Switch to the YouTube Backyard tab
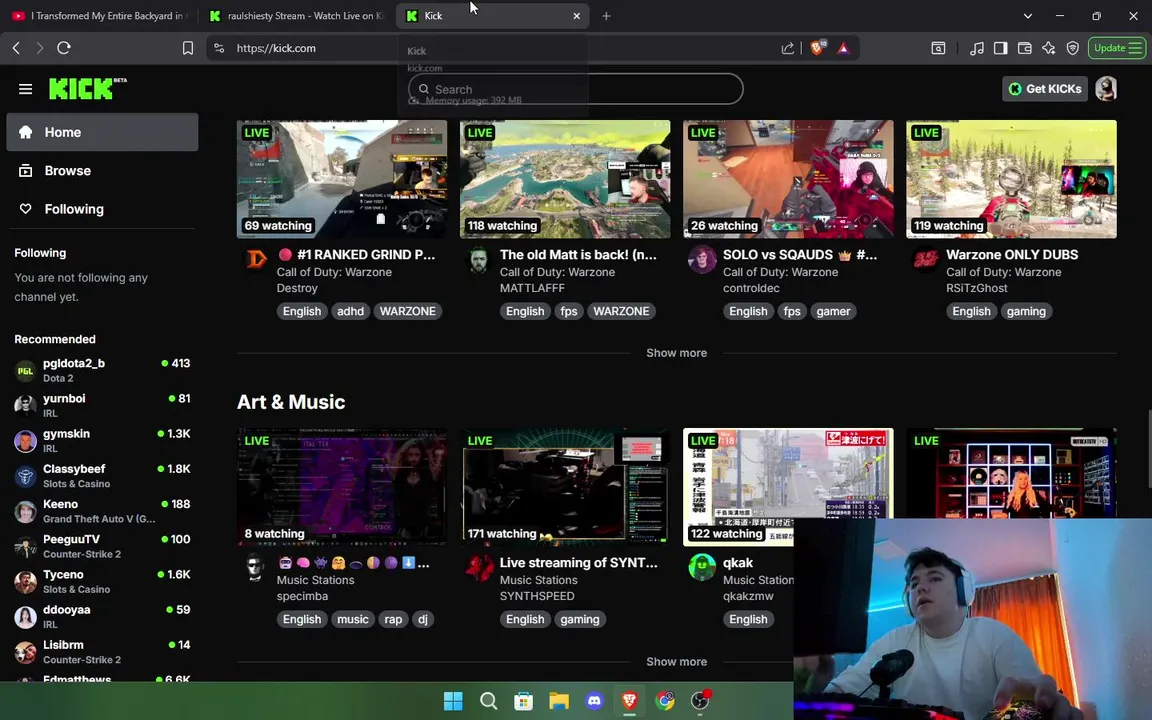The image size is (1152, 720). pos(99,15)
